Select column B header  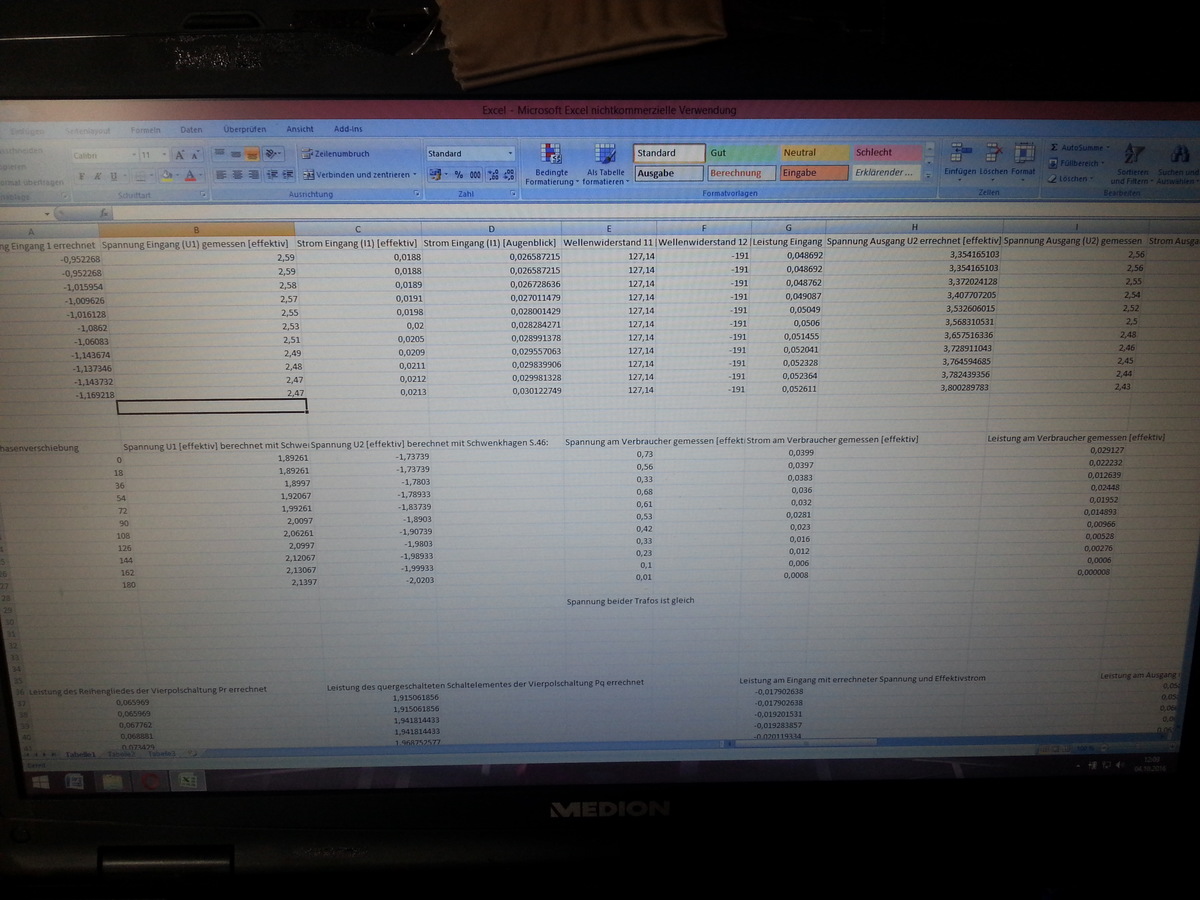(x=196, y=230)
